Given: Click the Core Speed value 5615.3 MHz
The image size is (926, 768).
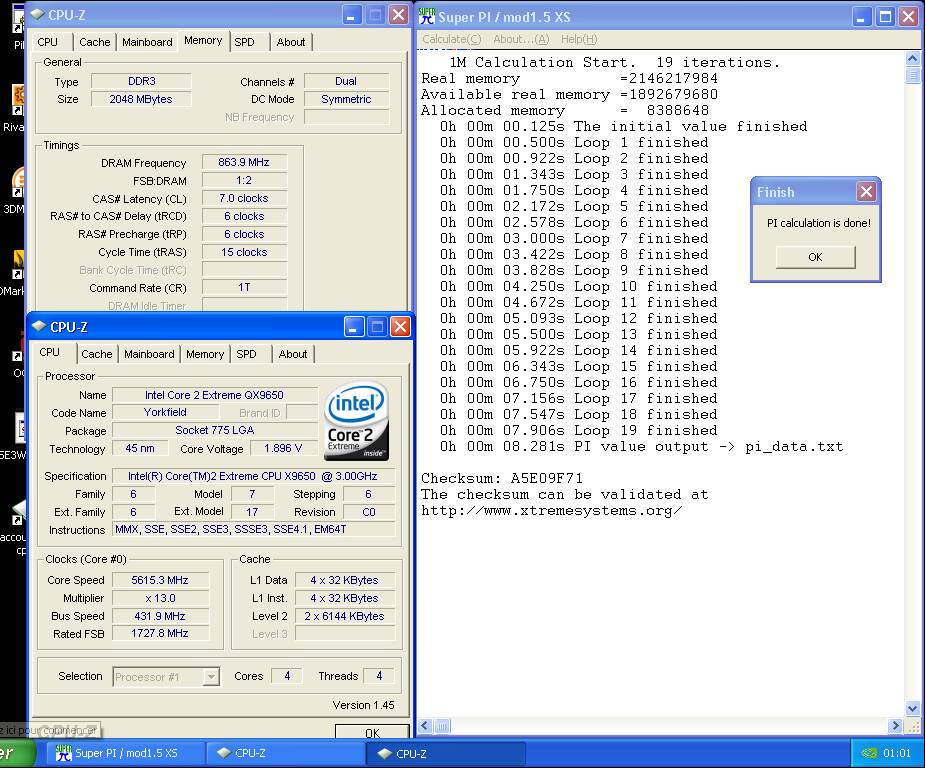Looking at the screenshot, I should (160, 580).
